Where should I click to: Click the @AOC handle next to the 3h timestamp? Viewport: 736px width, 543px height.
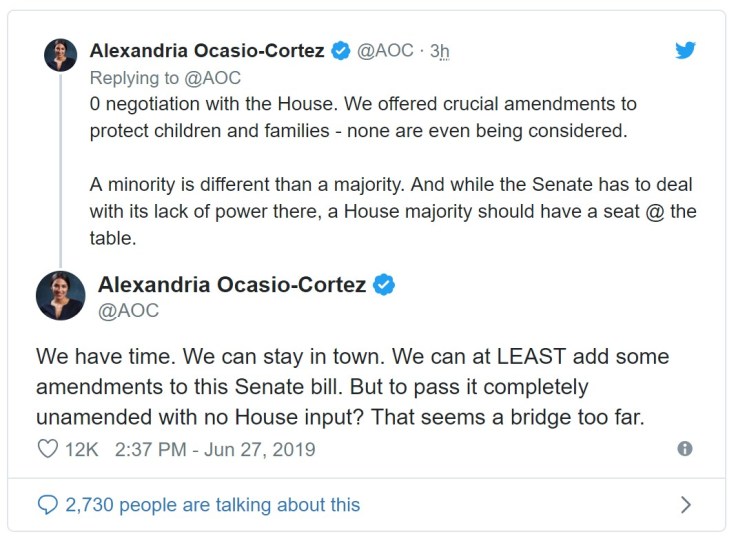coord(385,51)
